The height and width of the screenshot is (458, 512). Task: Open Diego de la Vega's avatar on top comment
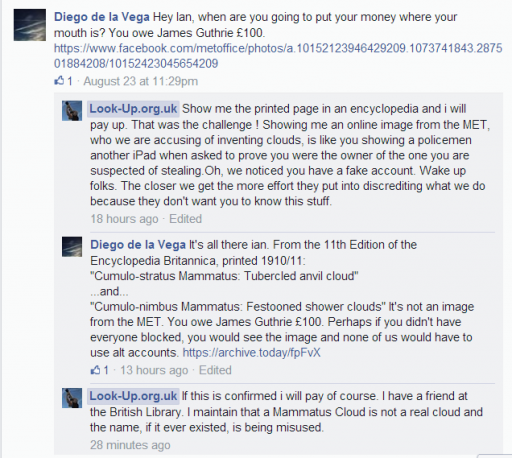click(30, 25)
